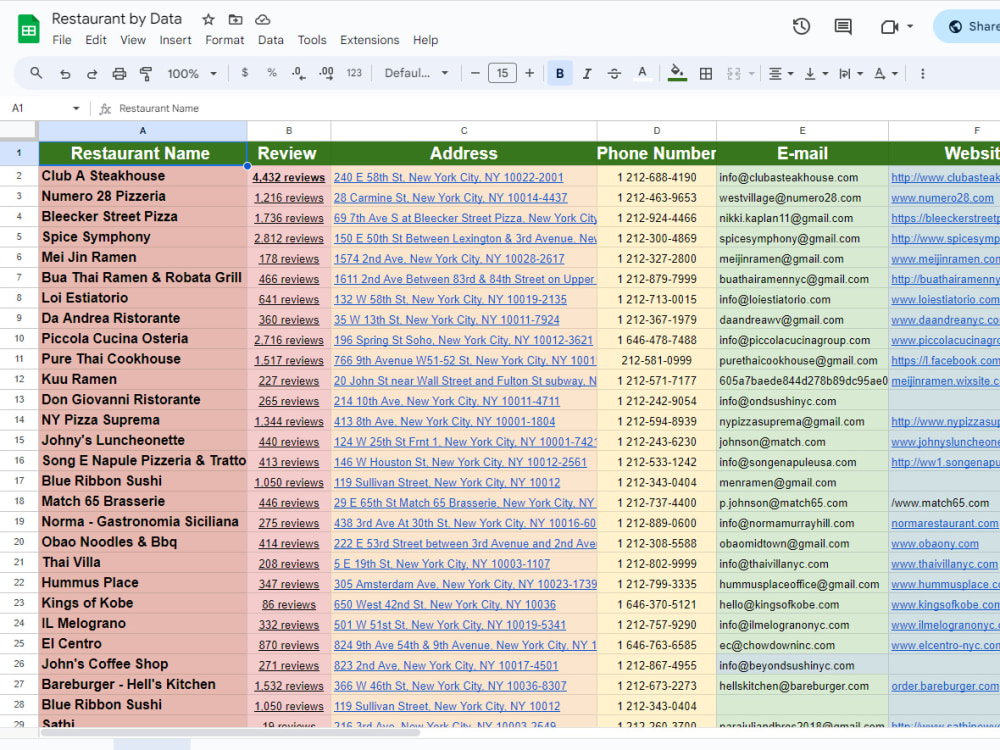Open the Name box dropdown arrow
This screenshot has width=1000, height=750.
[76, 108]
